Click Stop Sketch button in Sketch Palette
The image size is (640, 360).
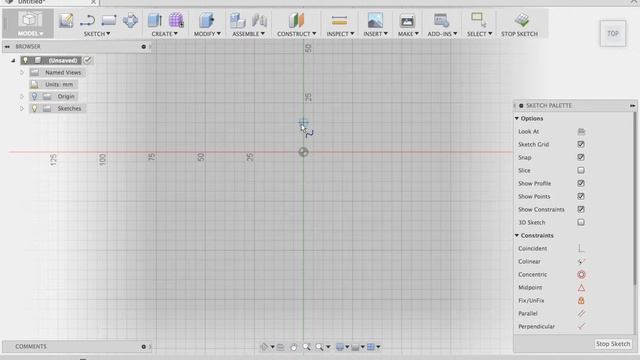[x=613, y=344]
